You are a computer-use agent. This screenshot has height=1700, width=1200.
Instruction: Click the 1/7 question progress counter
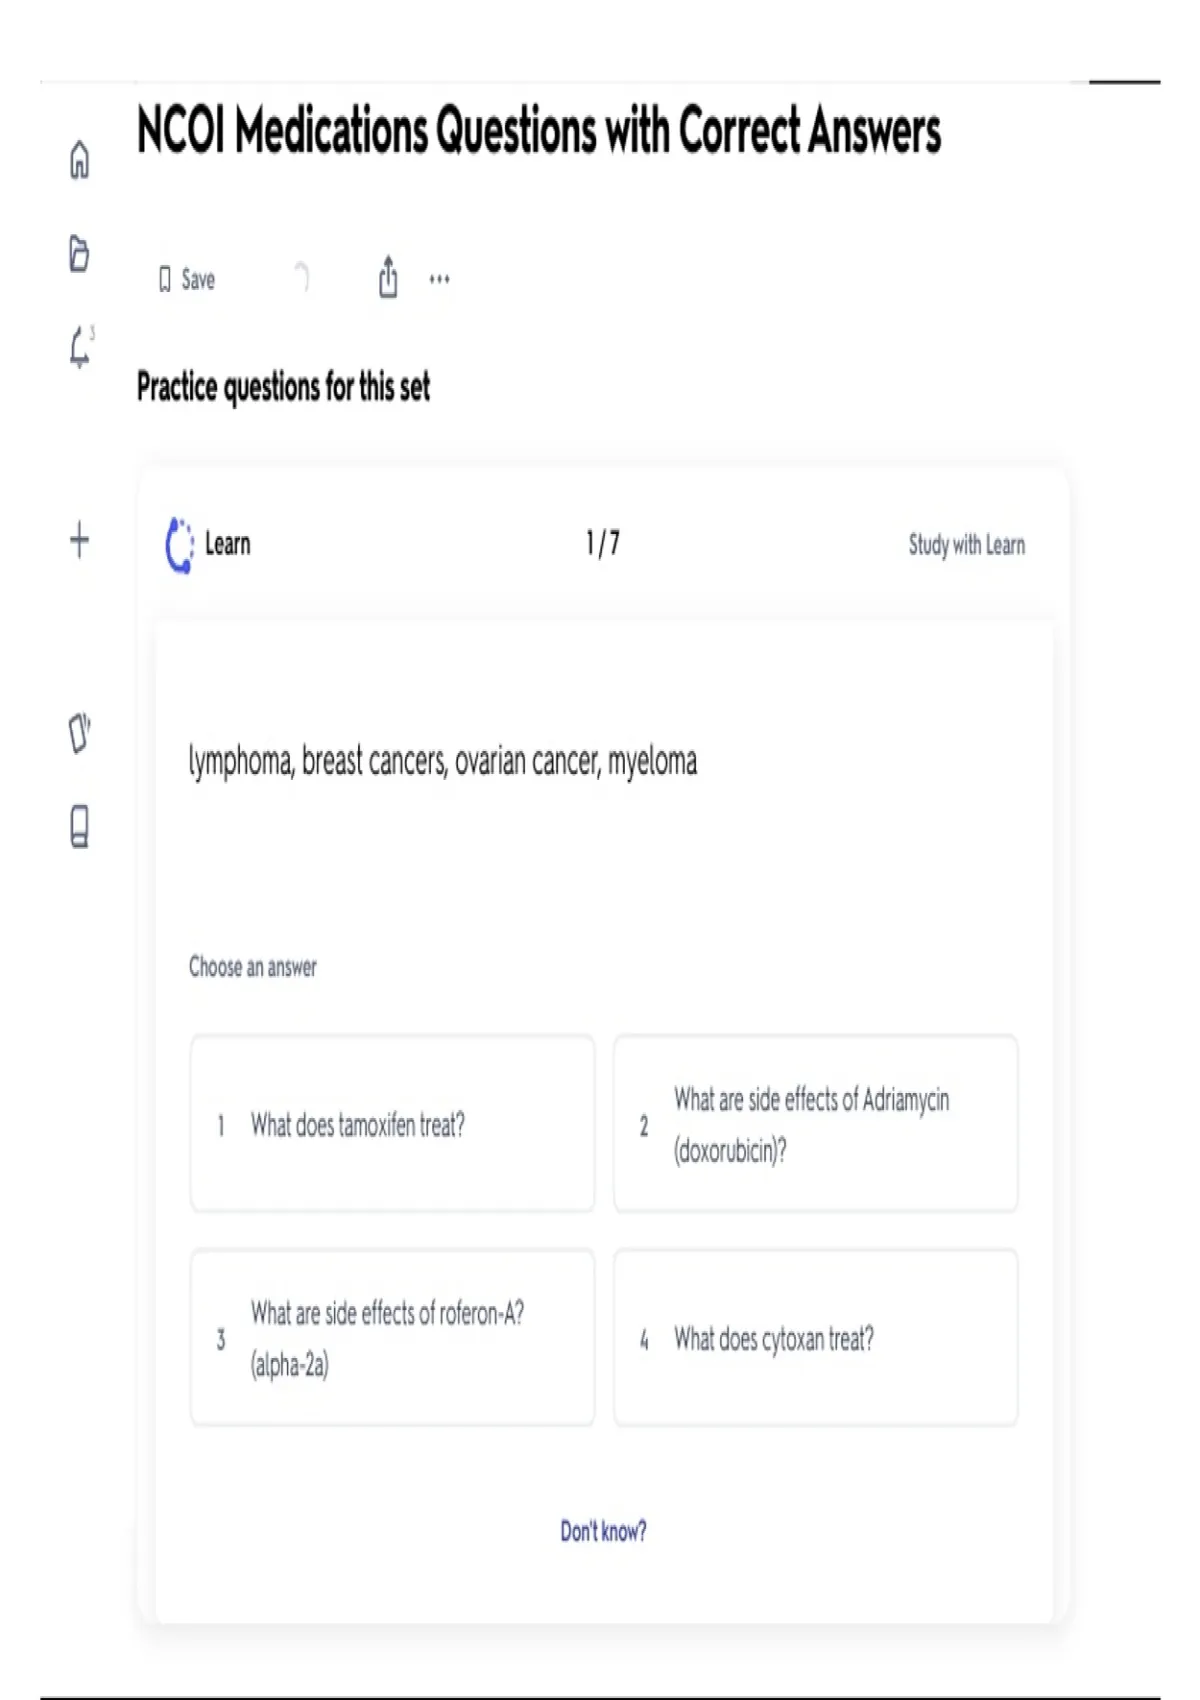pos(602,543)
